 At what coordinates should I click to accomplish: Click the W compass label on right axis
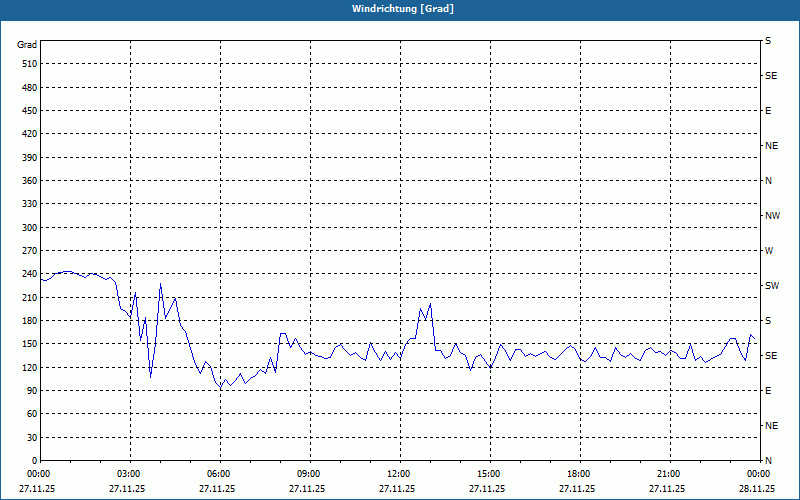(769, 250)
